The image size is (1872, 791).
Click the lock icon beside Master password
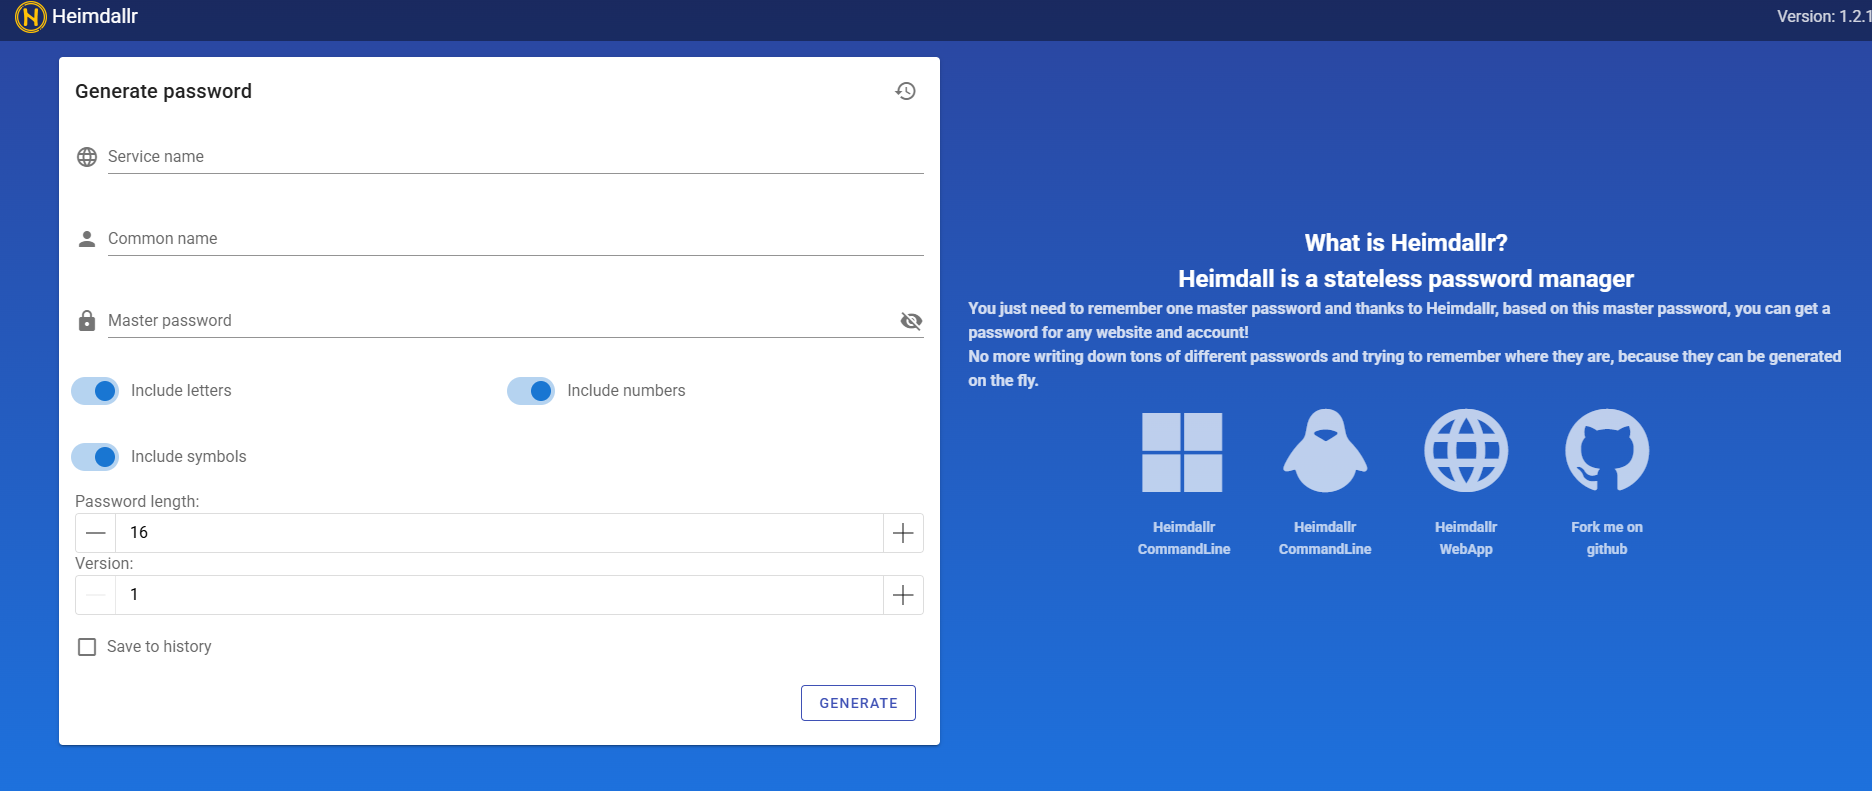pyautogui.click(x=87, y=320)
